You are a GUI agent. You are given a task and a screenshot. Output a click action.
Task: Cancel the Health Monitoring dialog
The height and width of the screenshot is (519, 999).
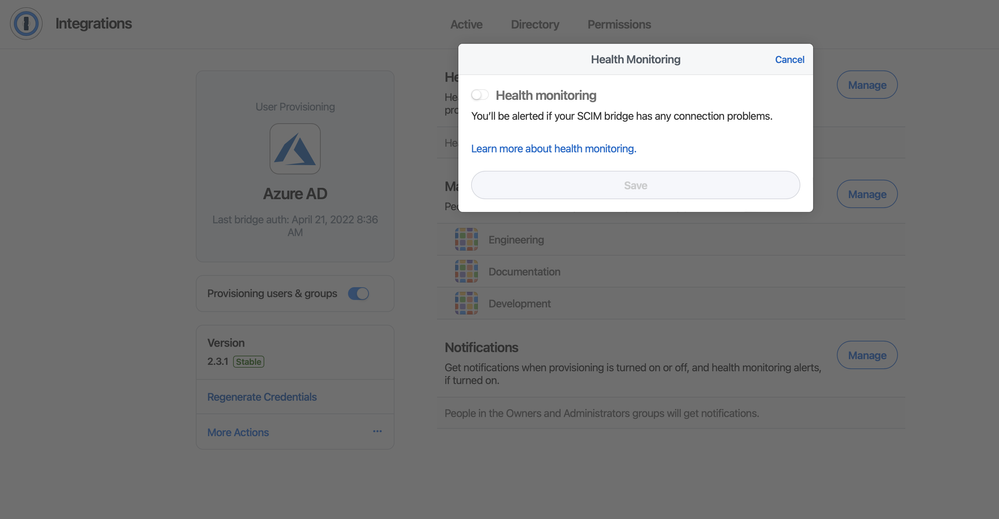[789, 60]
